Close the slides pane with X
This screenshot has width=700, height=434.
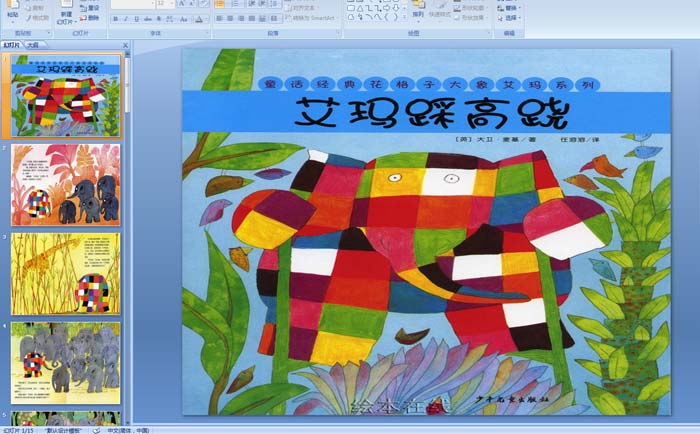coord(125,45)
